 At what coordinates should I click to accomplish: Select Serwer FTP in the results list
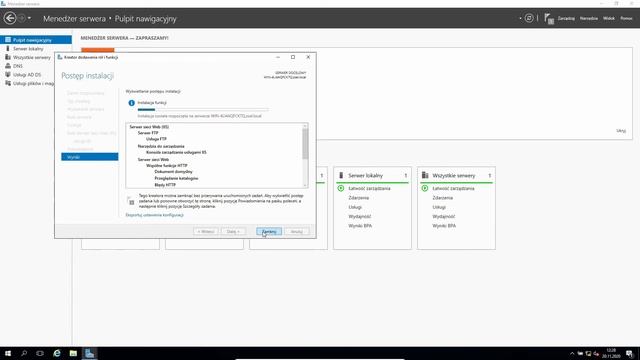click(x=148, y=133)
